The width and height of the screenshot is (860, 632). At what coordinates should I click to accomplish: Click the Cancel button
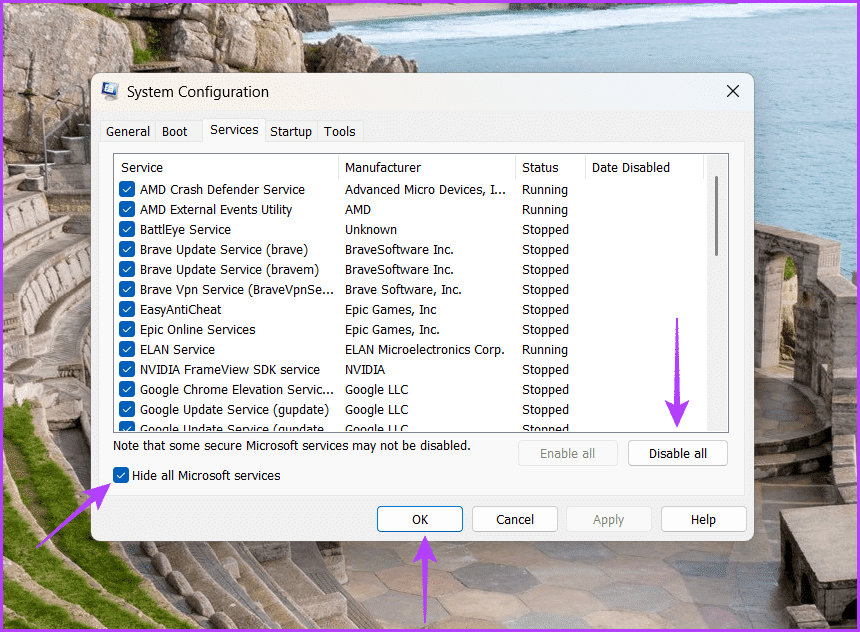coord(514,520)
